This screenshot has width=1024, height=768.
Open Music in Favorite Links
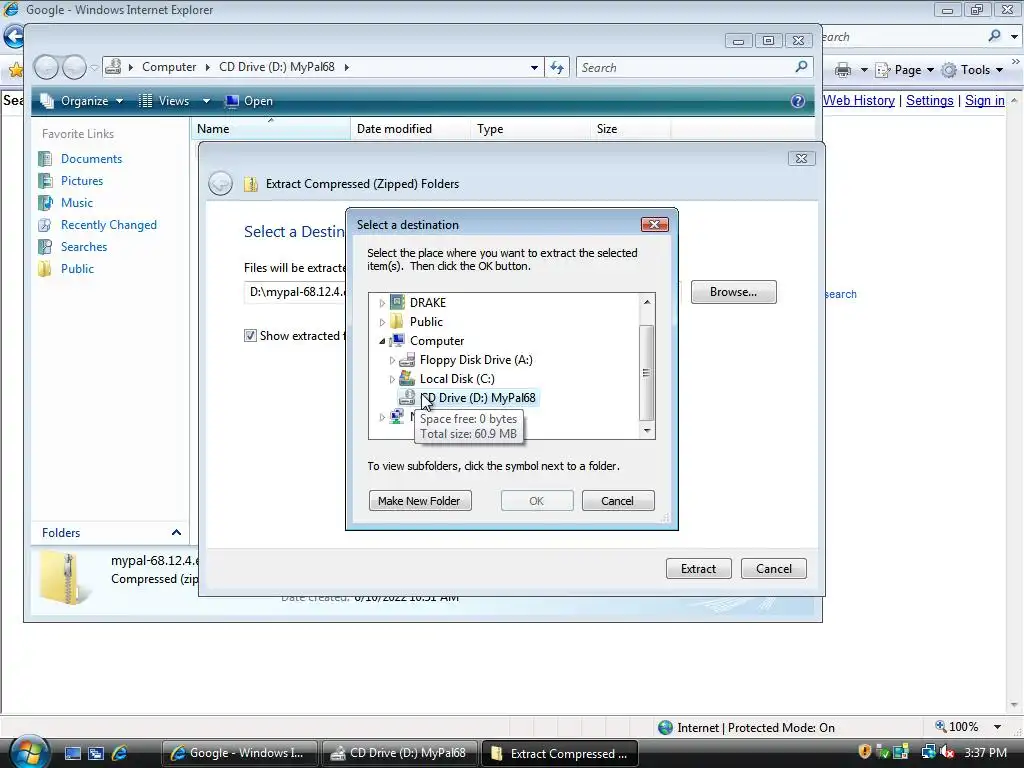(76, 203)
